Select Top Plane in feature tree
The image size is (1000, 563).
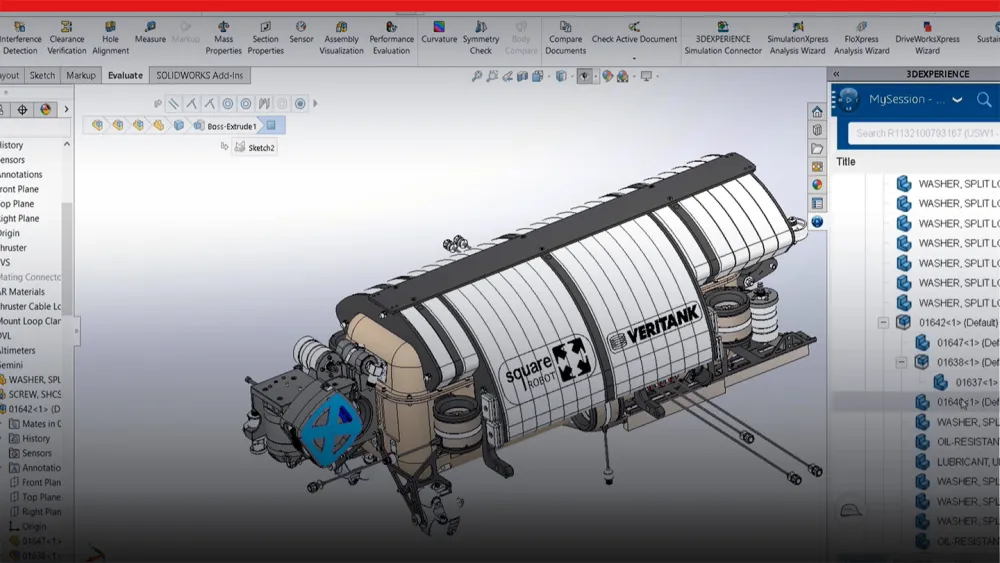[17, 204]
